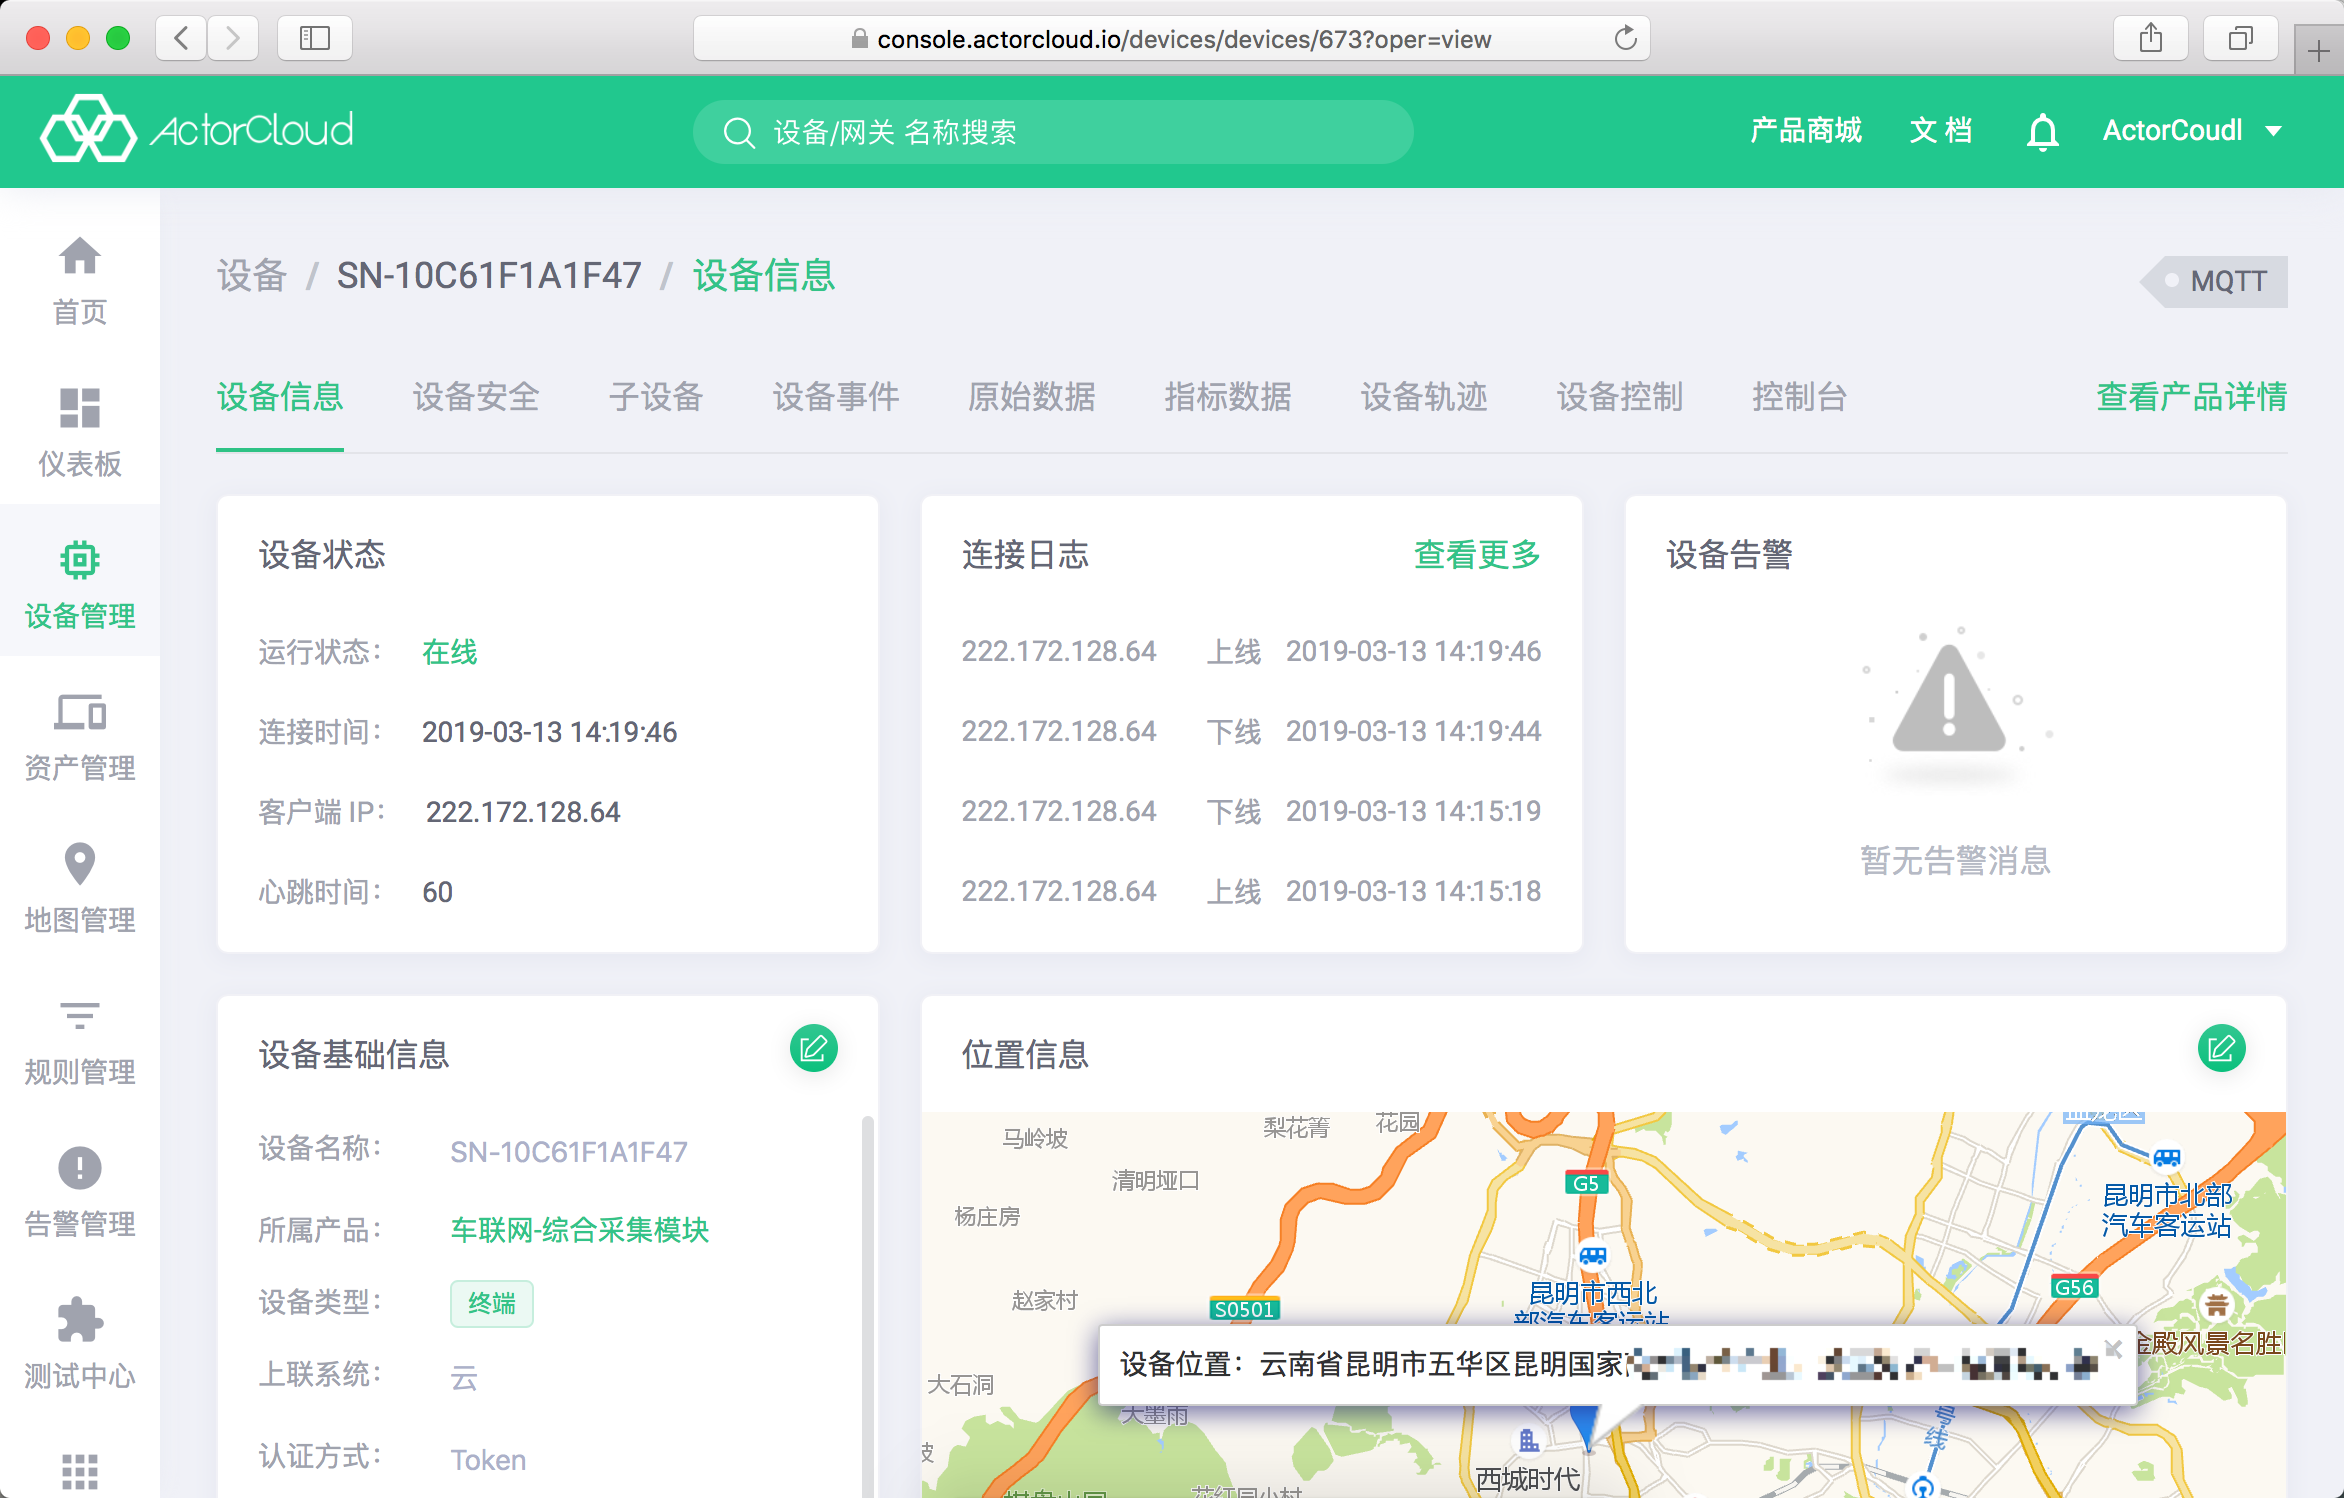
Task: Click the 设备/网关 名称搜索 field
Action: pos(1053,132)
